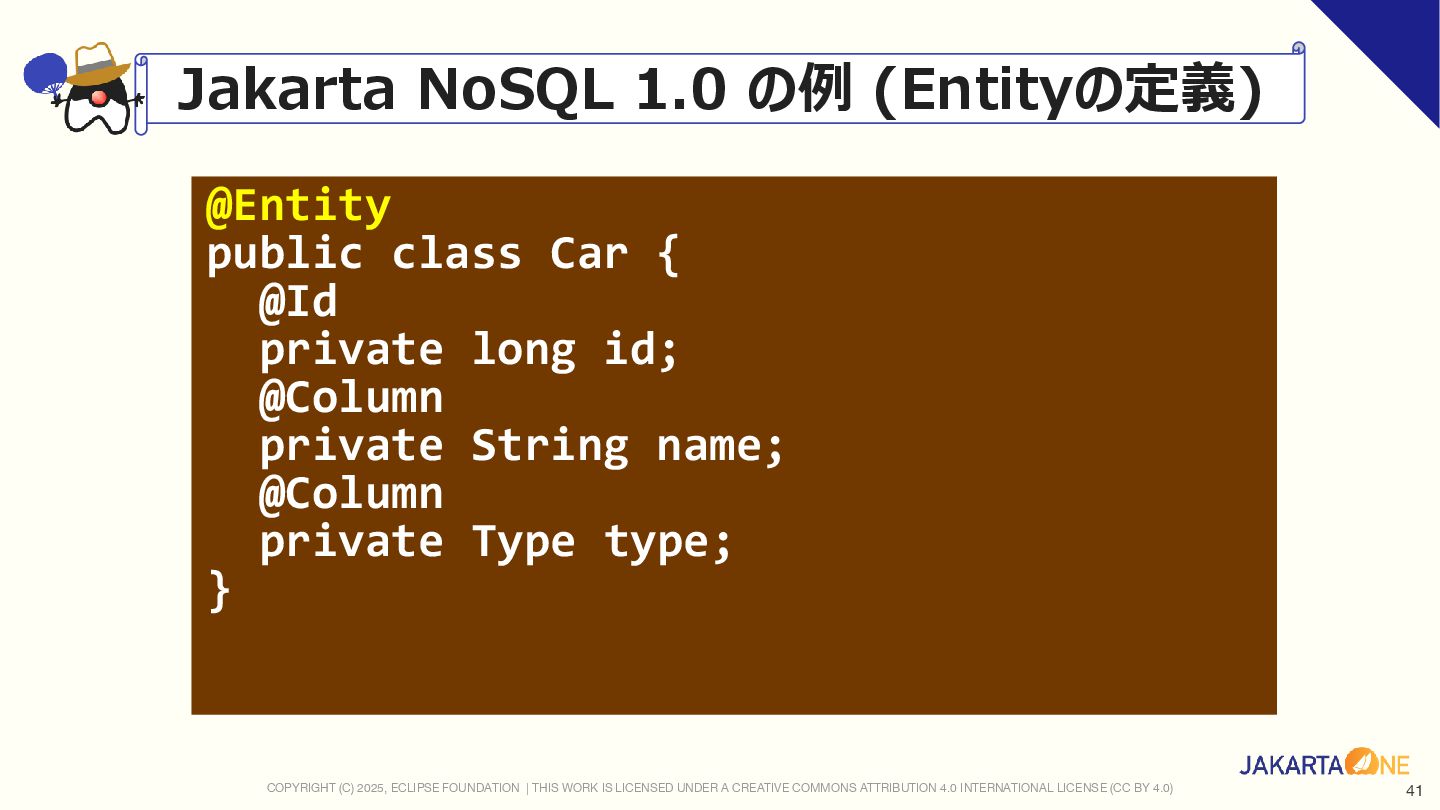
Task: Click the copyright notice footer text
Action: (x=720, y=788)
